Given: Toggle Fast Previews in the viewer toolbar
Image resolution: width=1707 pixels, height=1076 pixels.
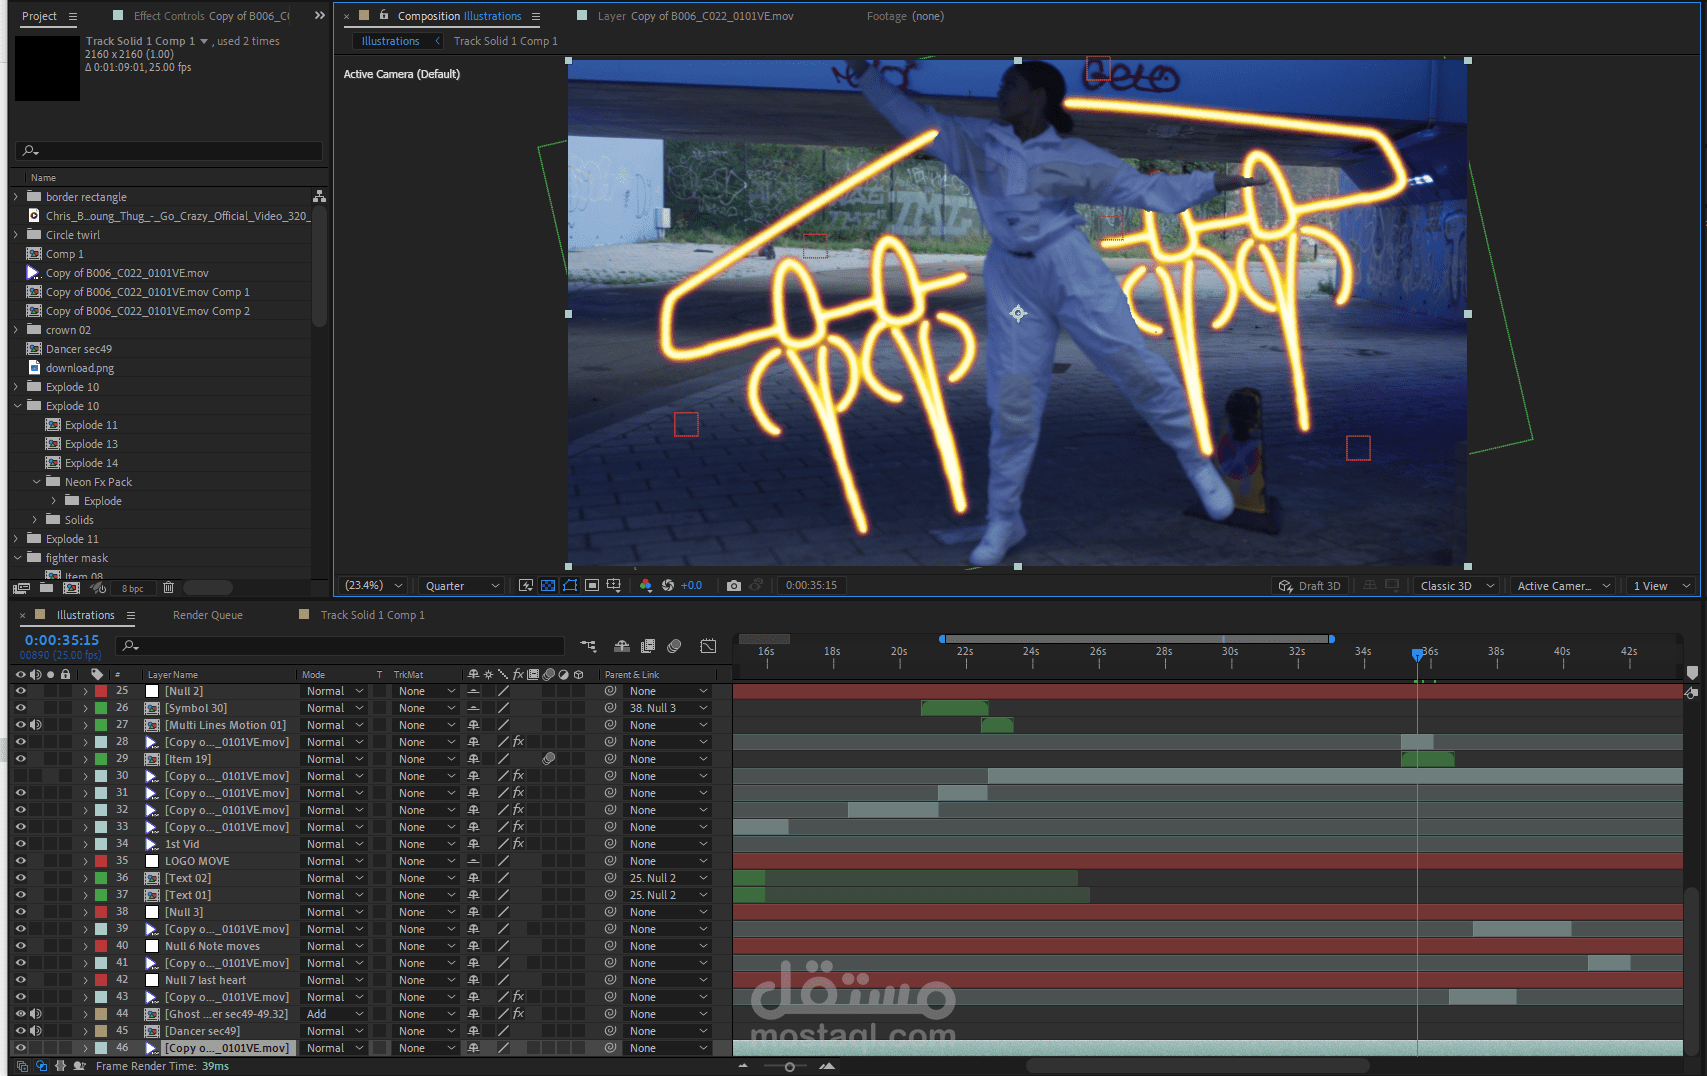Looking at the screenshot, I should [526, 585].
